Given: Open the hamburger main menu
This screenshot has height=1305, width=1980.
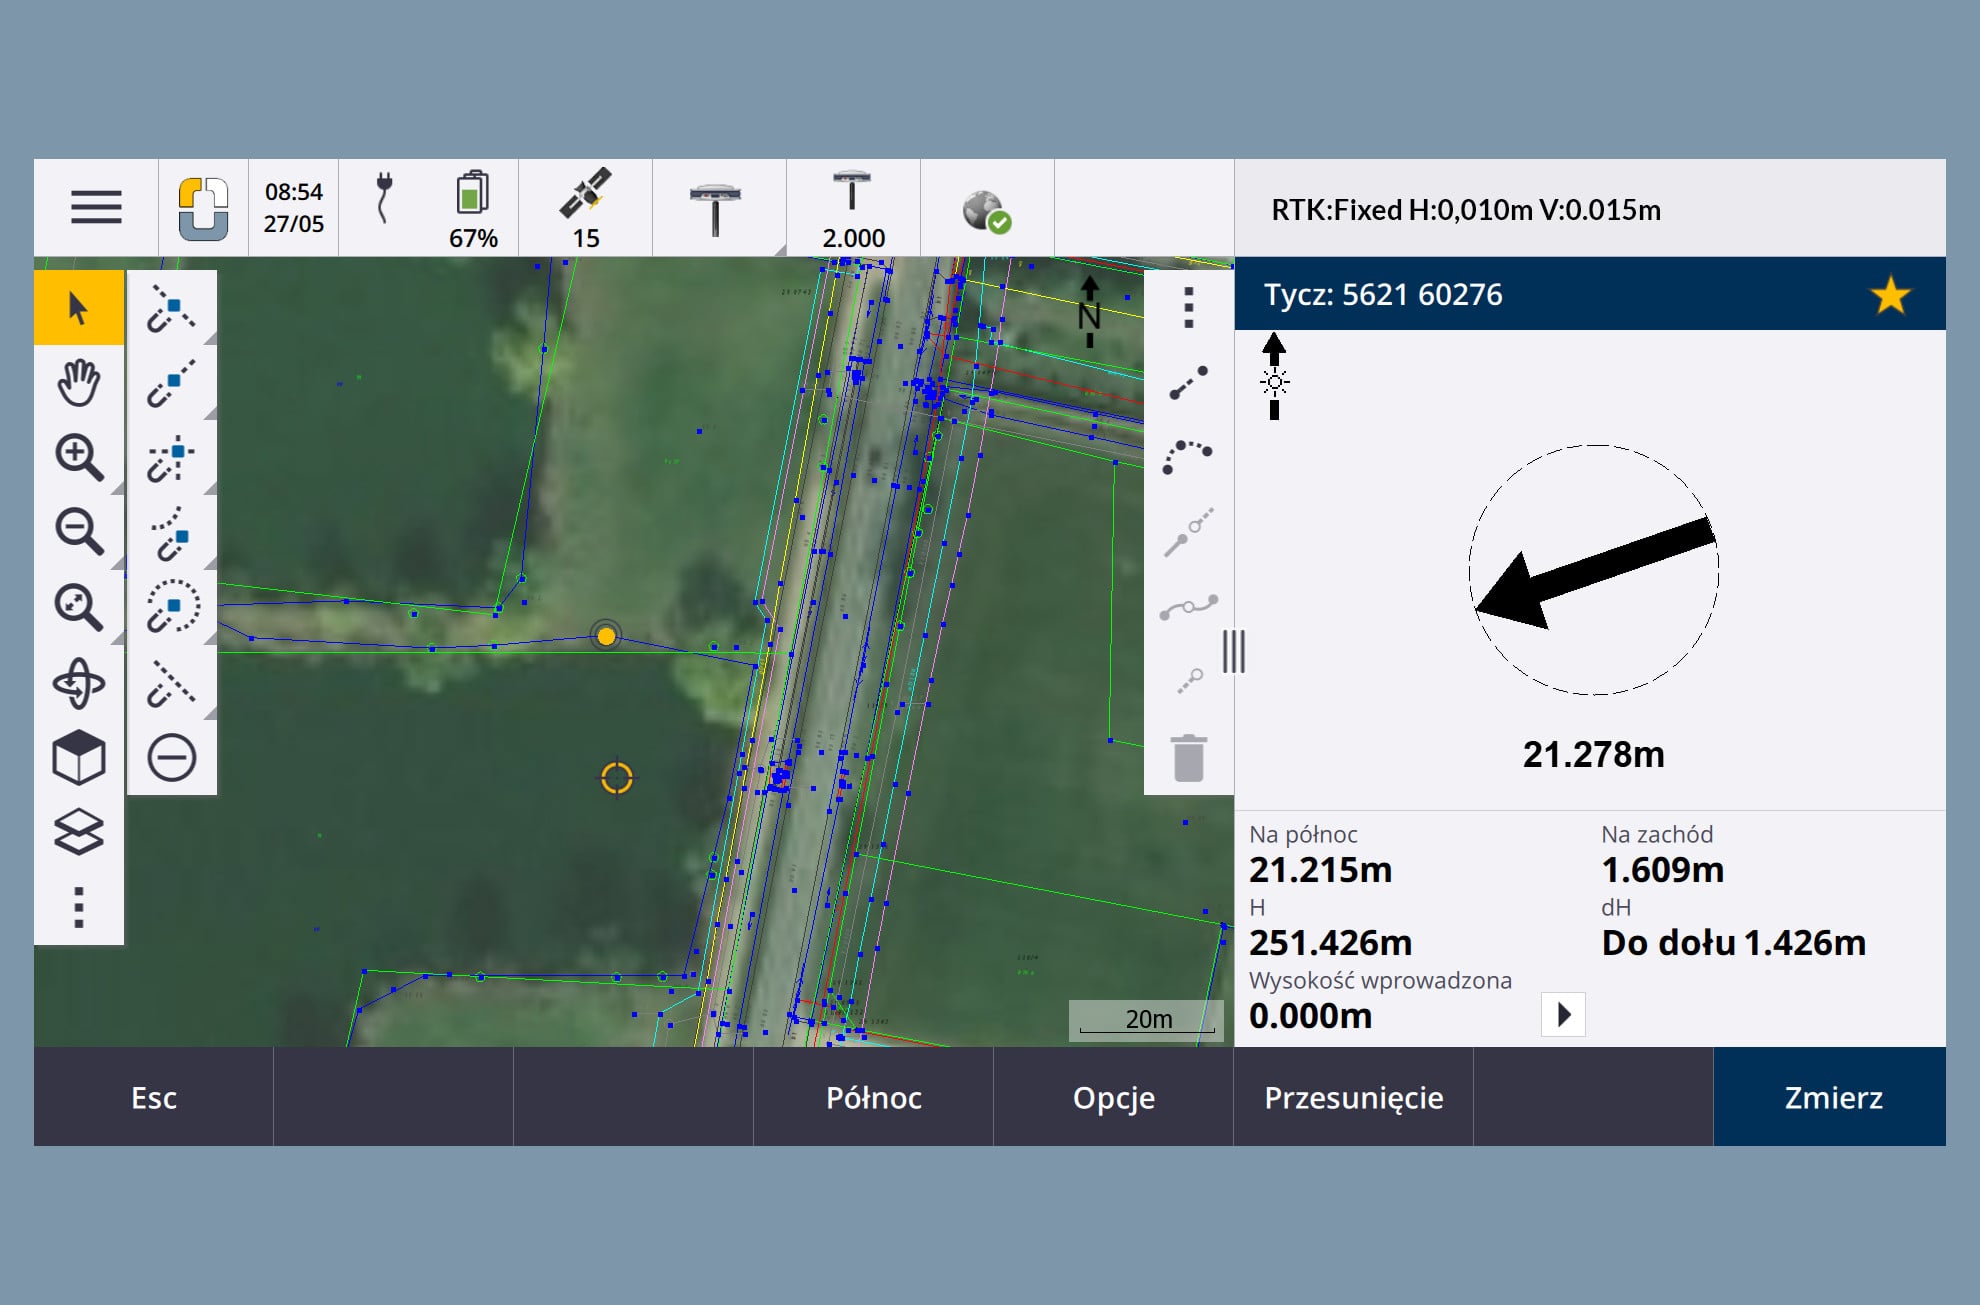Looking at the screenshot, I should (x=96, y=208).
